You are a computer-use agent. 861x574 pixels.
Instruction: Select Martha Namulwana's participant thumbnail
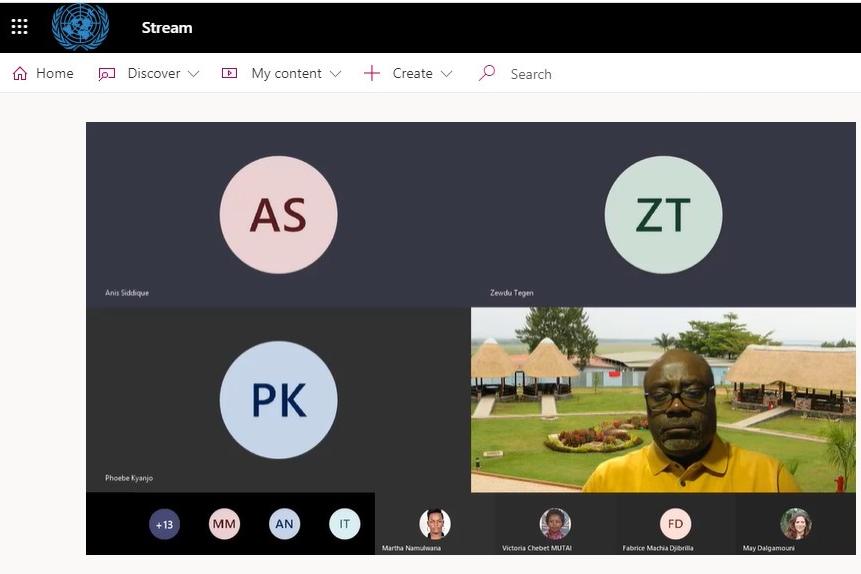pyautogui.click(x=434, y=524)
